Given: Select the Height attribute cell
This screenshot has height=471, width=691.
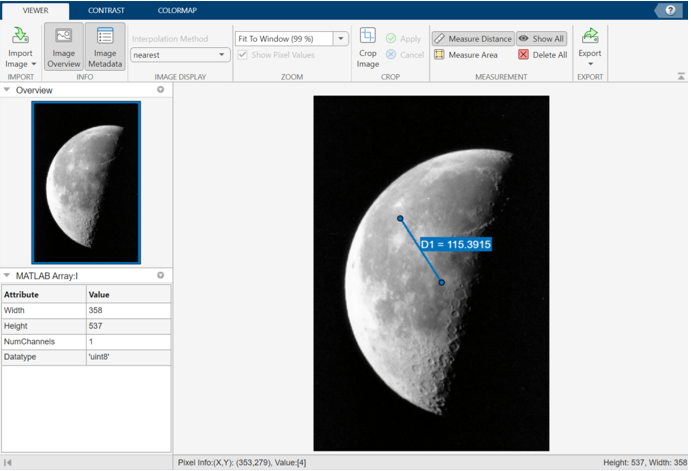Looking at the screenshot, I should (x=44, y=326).
